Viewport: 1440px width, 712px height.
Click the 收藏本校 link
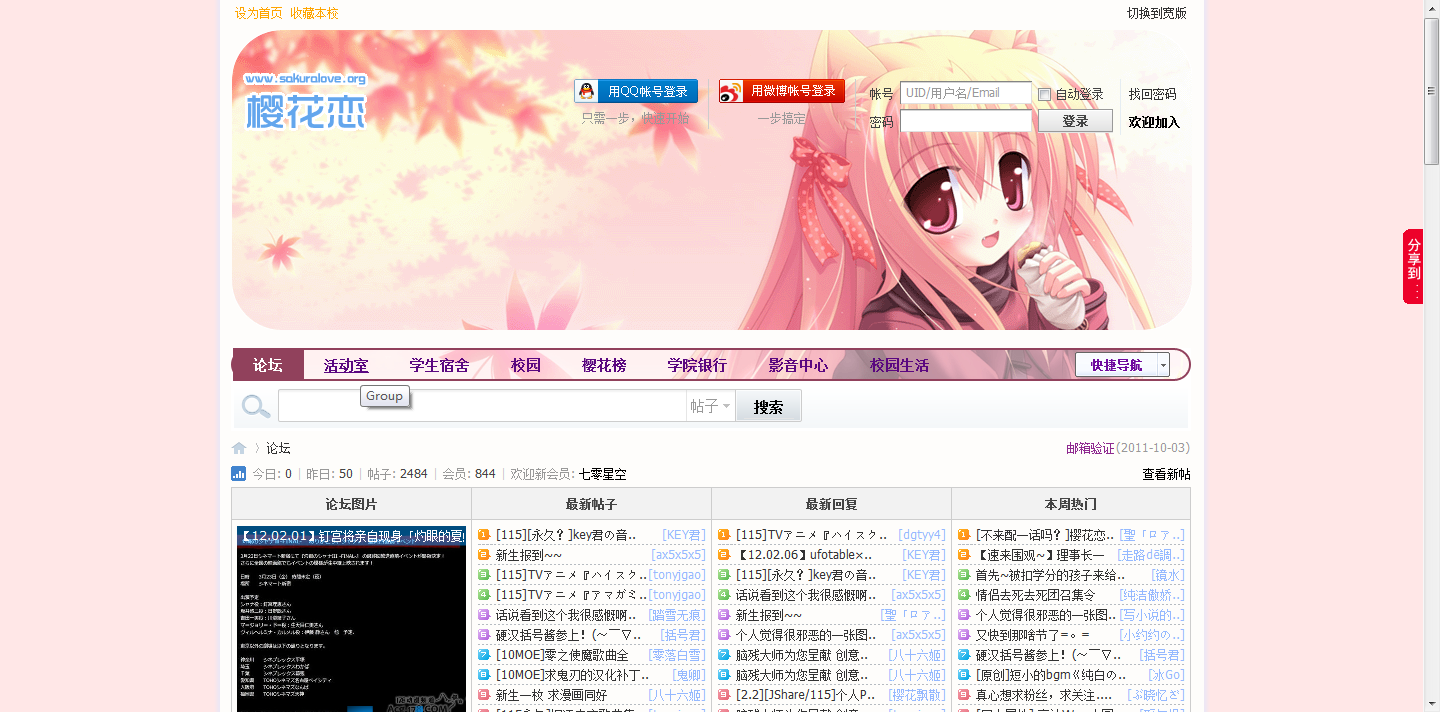point(315,13)
